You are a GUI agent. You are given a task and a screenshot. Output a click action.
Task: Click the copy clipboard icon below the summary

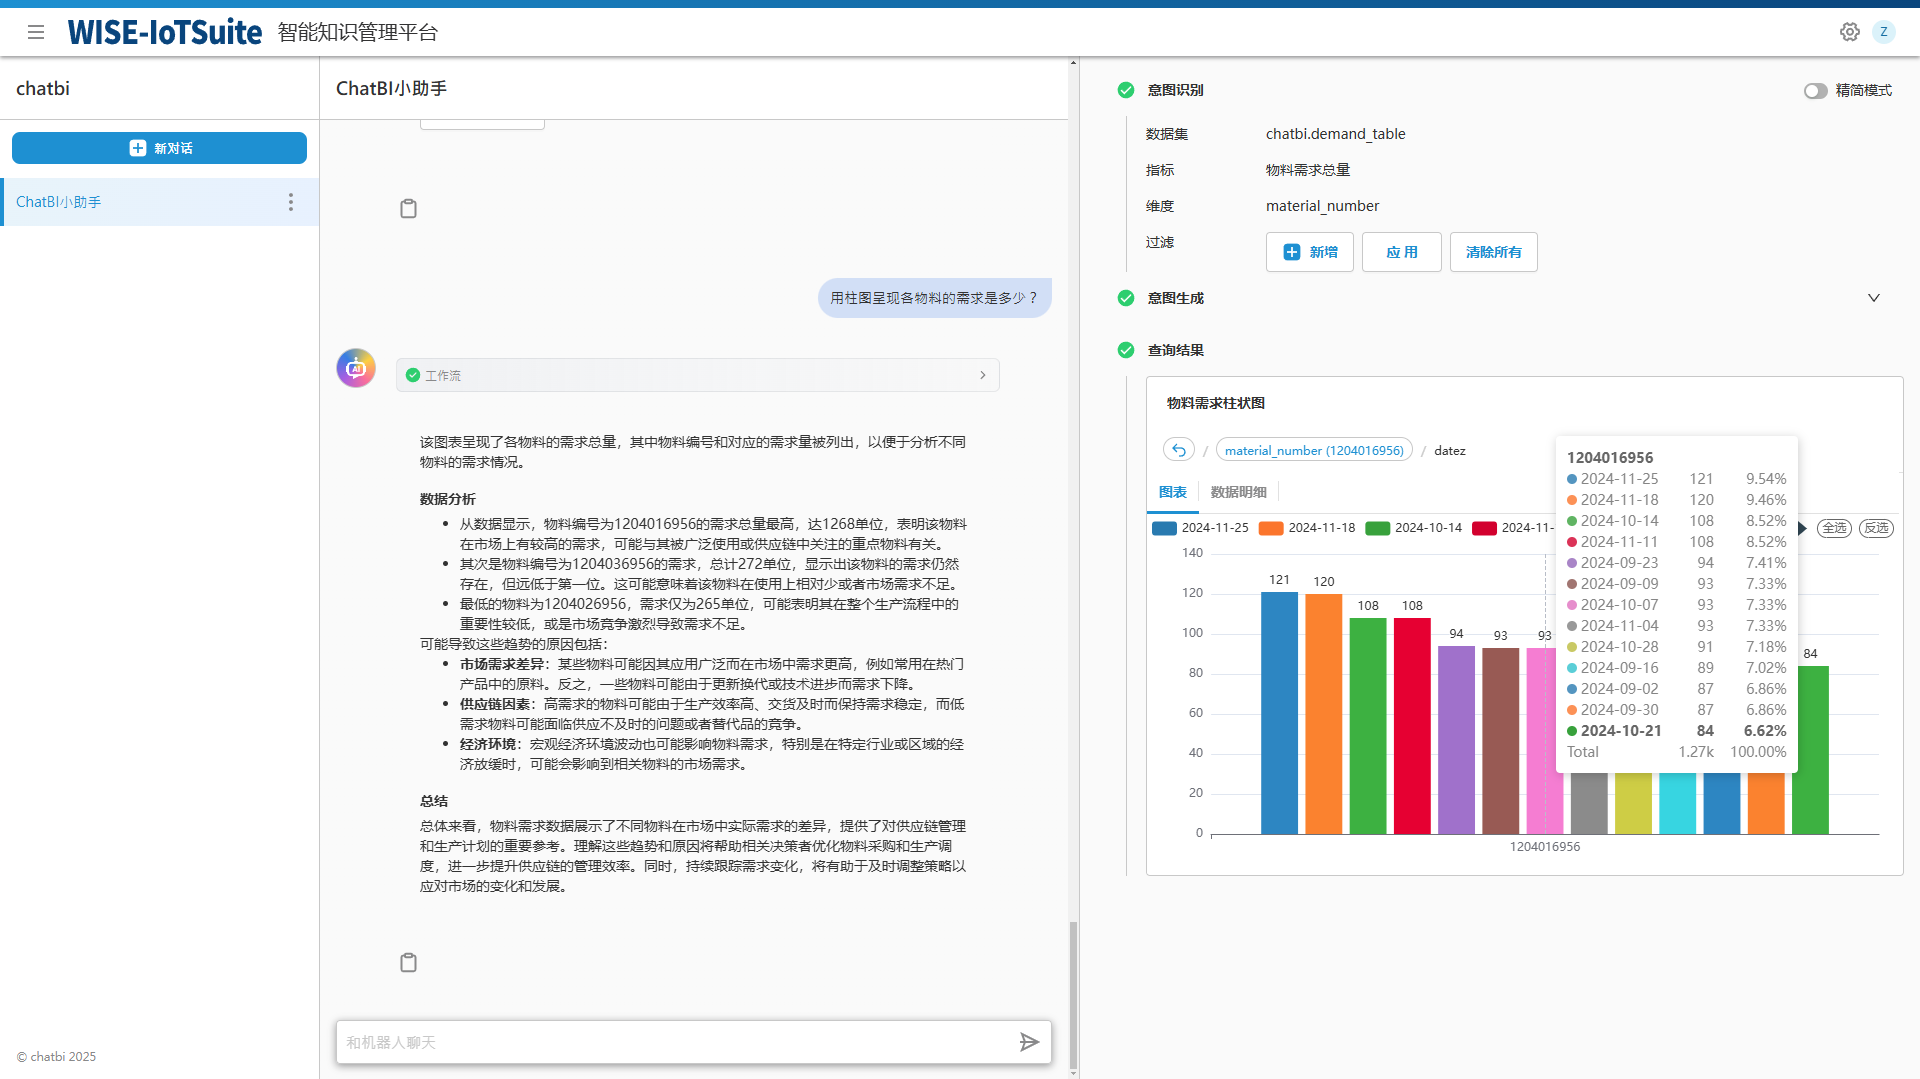pyautogui.click(x=408, y=962)
